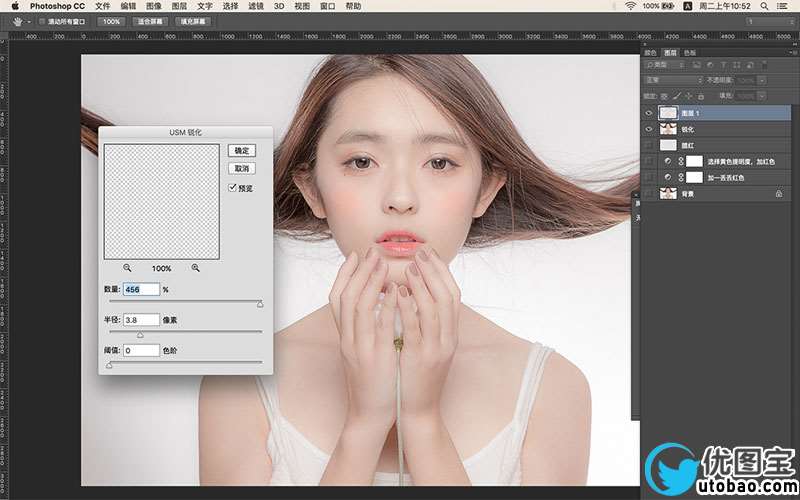Switch to the 色板 tab
The image size is (800, 500).
pos(690,52)
